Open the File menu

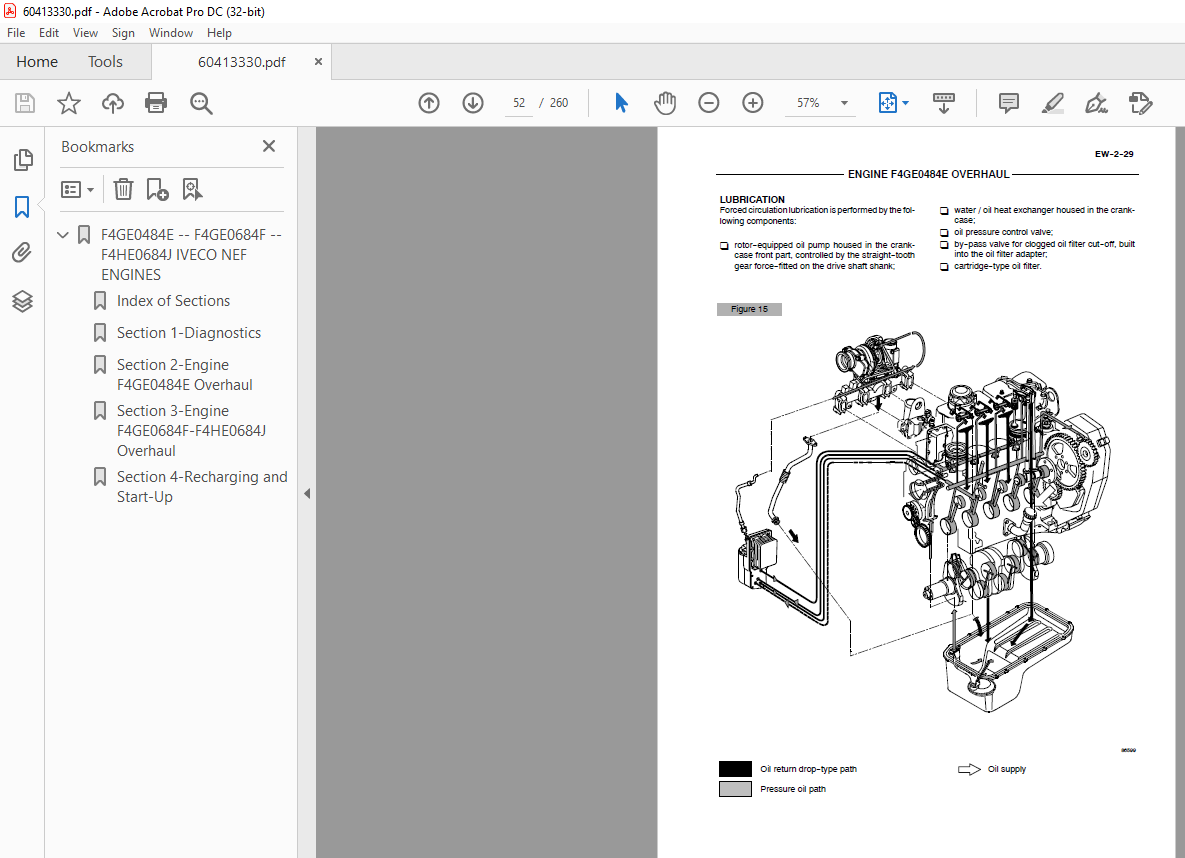point(16,33)
